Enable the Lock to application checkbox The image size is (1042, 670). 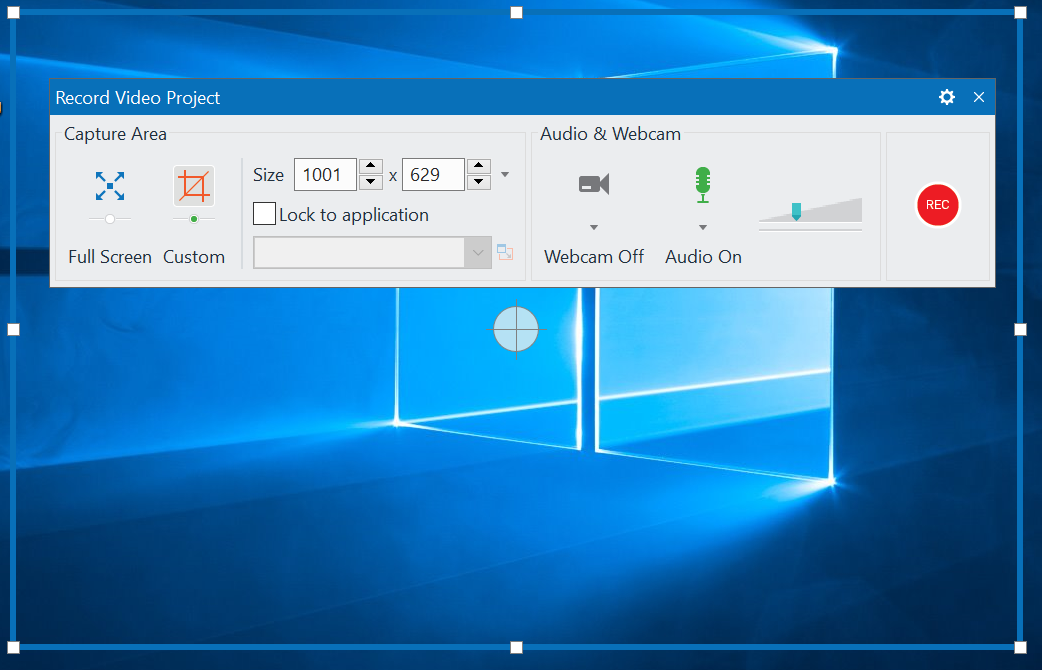click(264, 214)
